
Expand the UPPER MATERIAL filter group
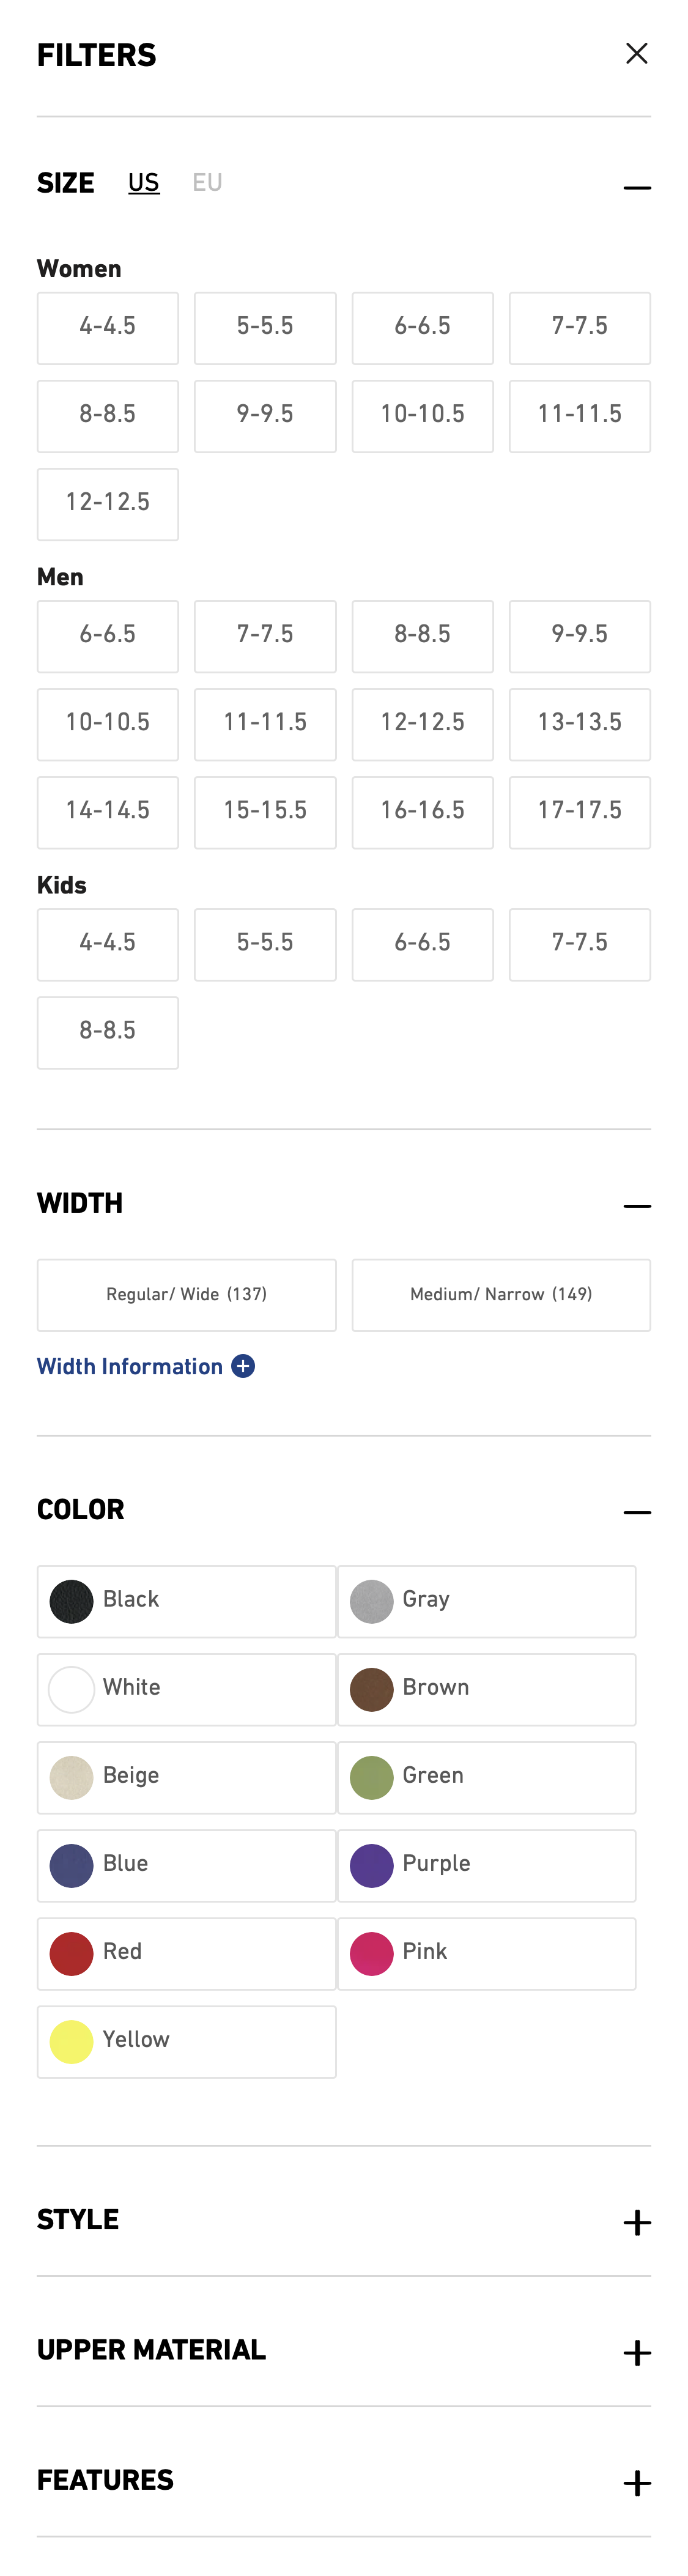click(637, 2352)
